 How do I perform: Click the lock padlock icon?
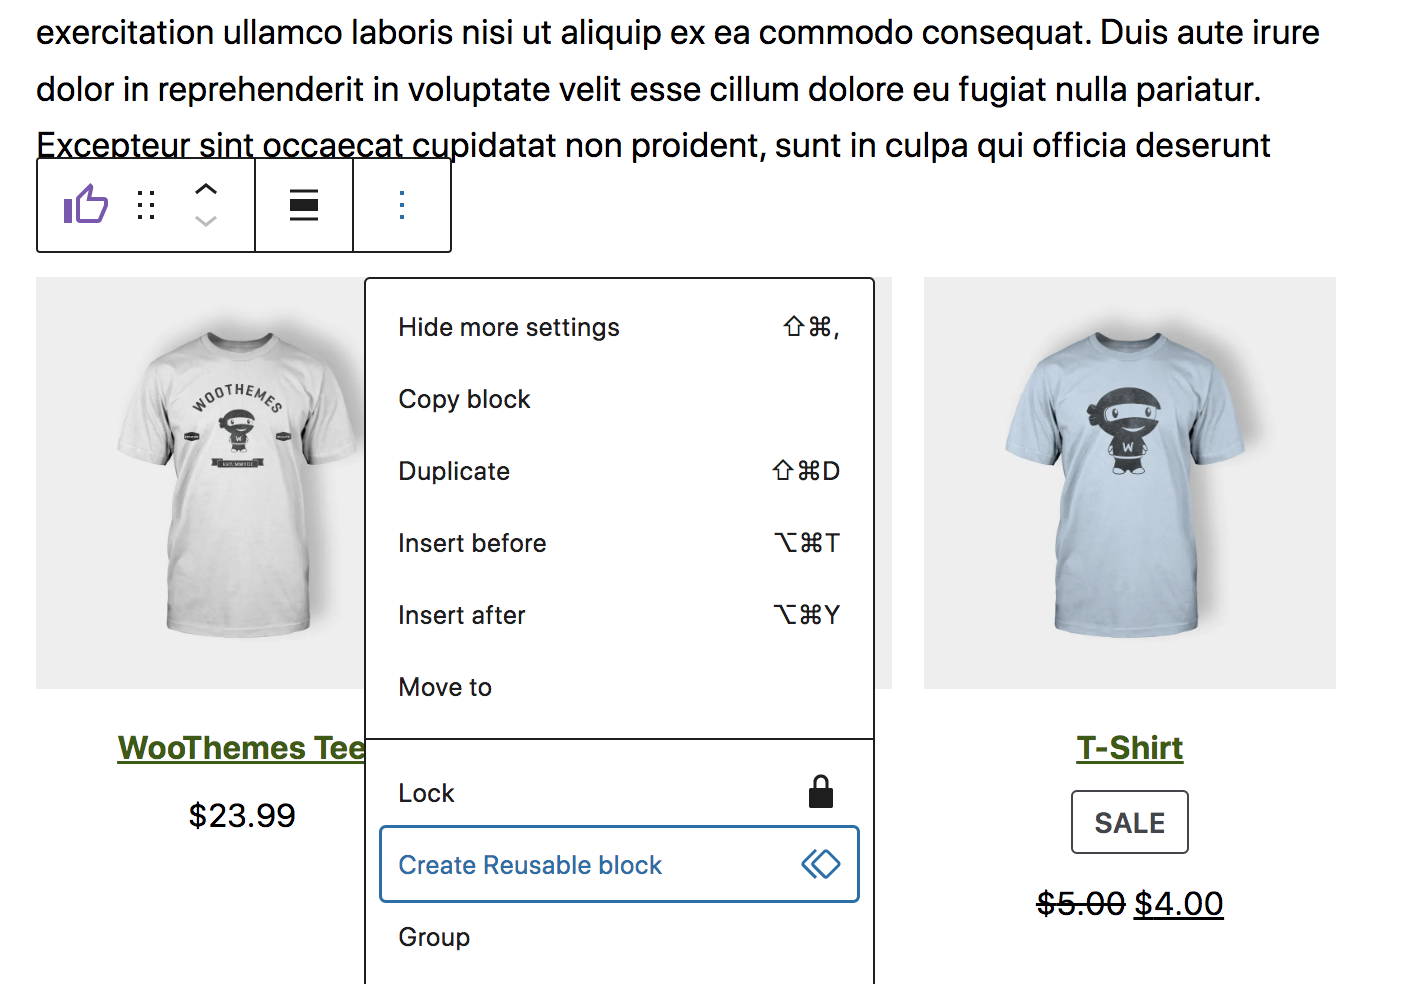coord(821,792)
